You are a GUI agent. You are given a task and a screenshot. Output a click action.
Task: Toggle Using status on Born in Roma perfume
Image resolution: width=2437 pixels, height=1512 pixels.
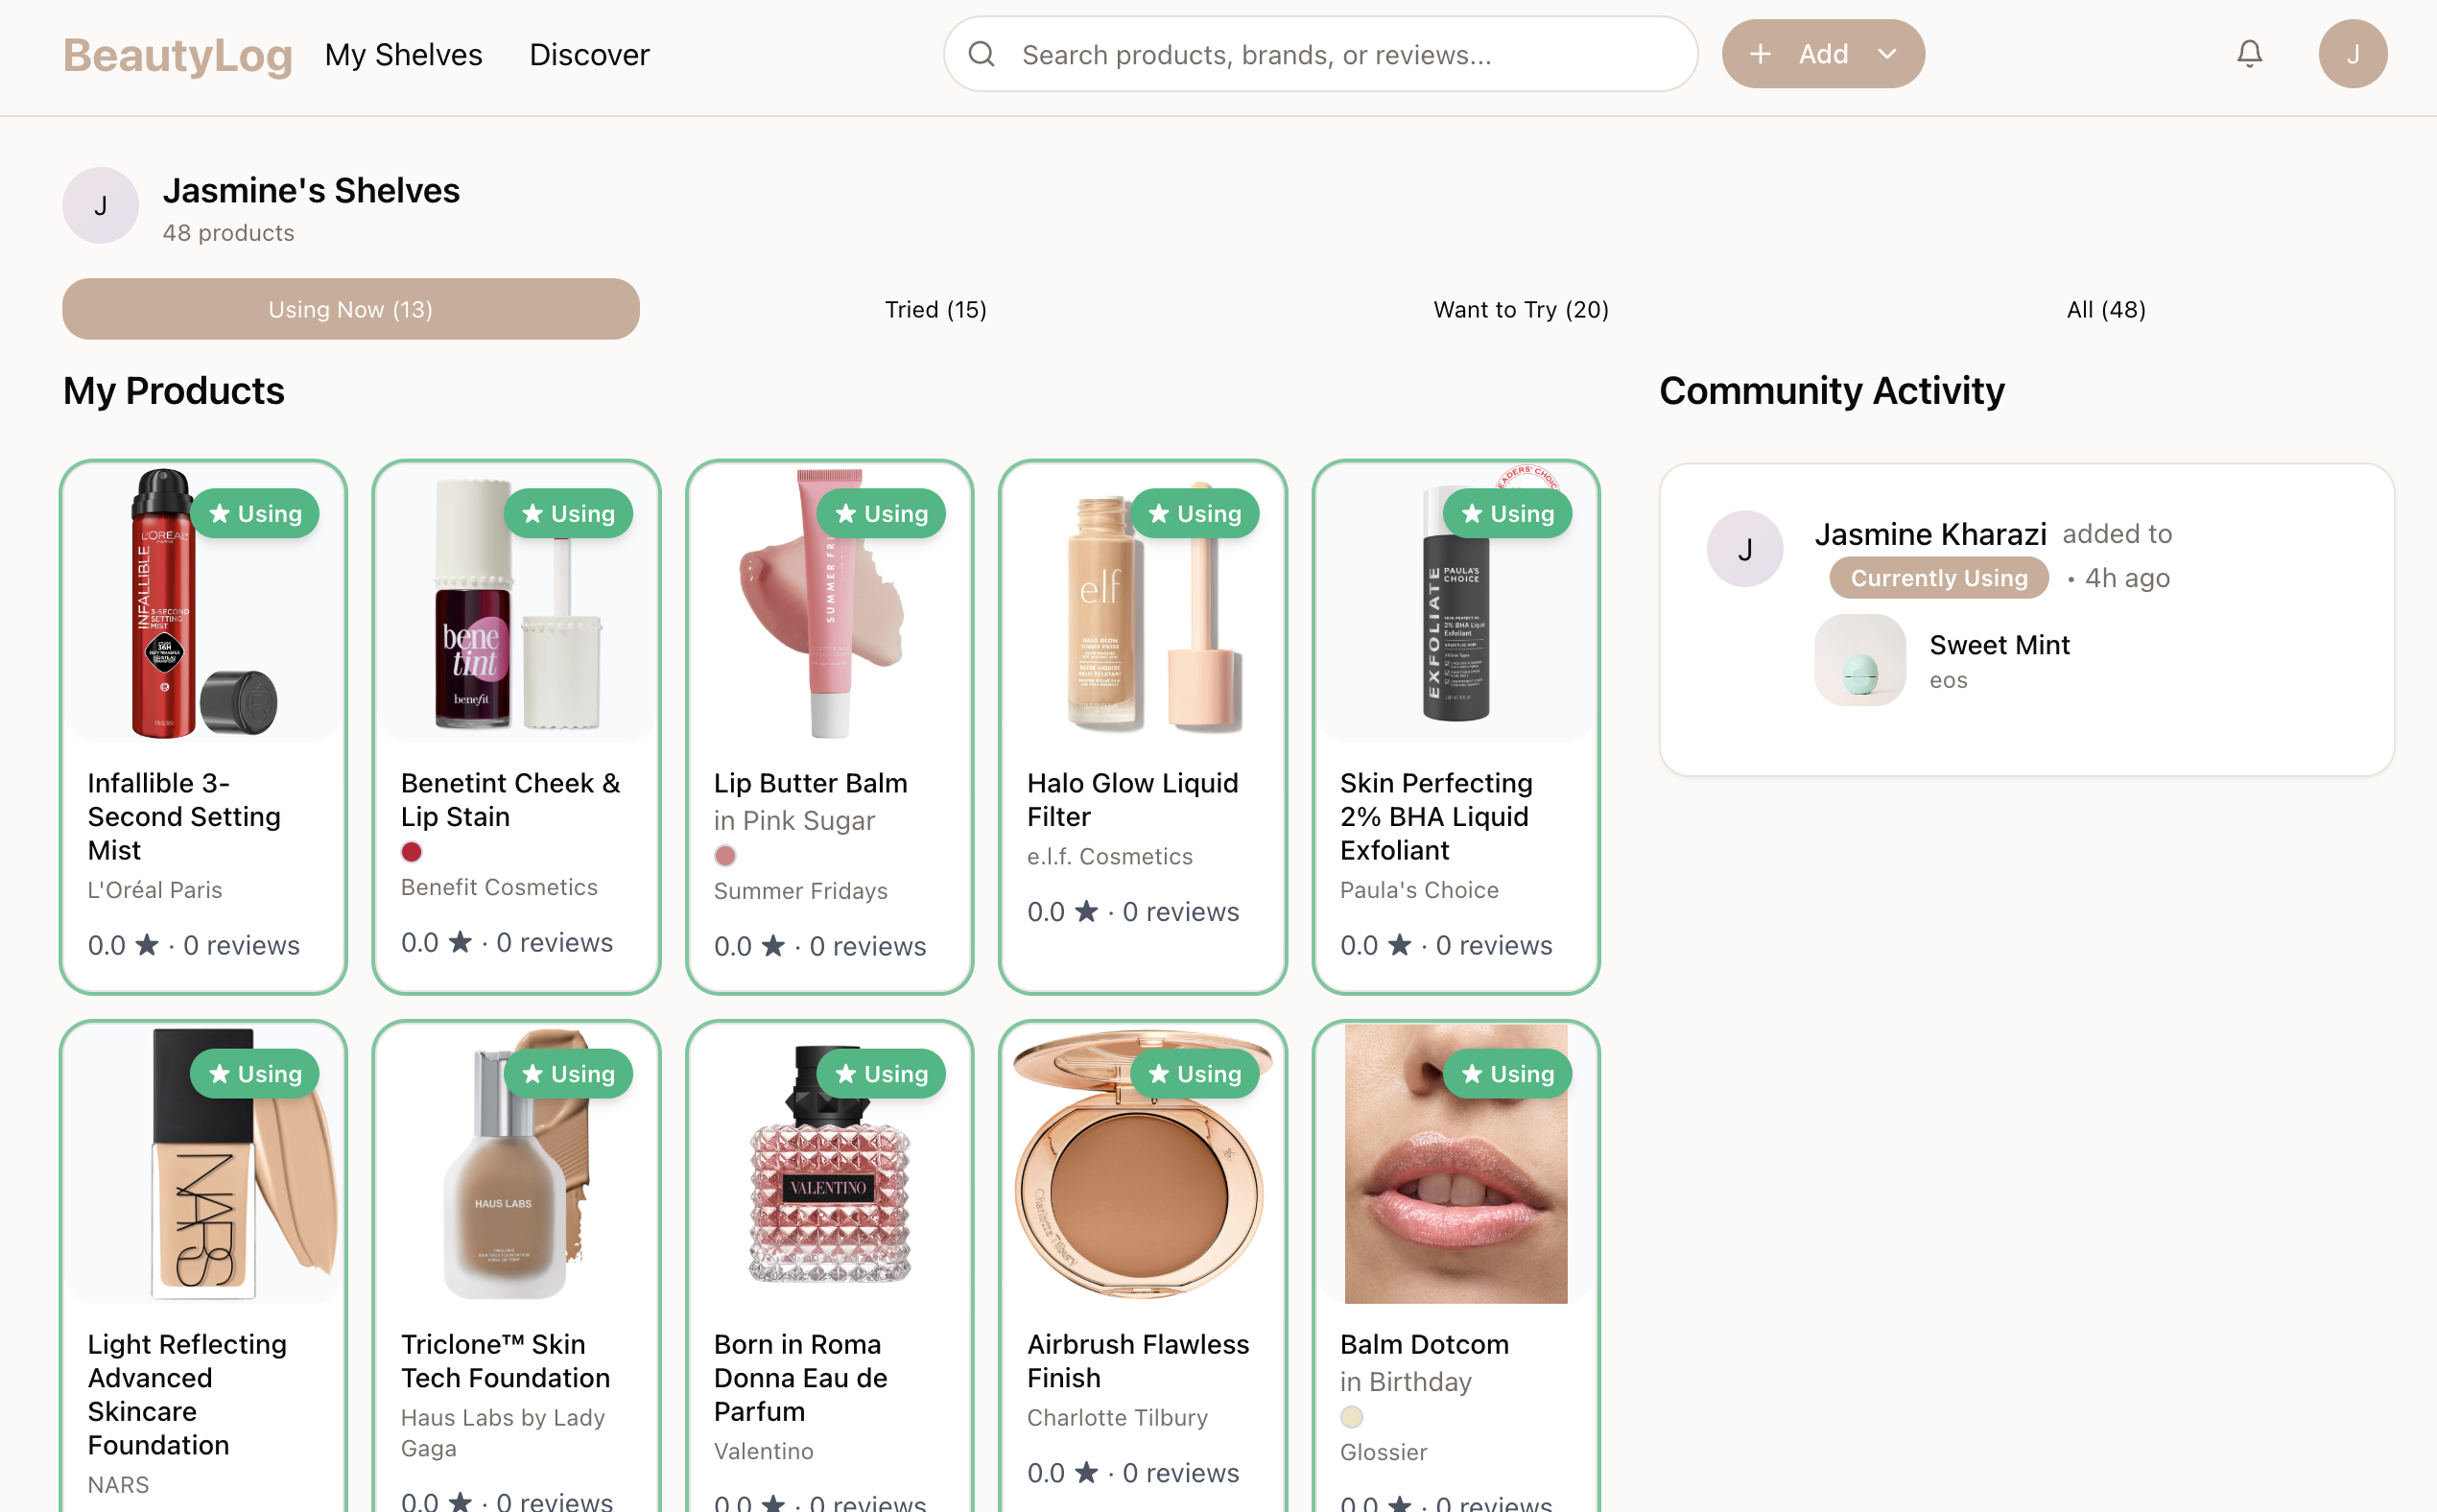click(x=882, y=1073)
